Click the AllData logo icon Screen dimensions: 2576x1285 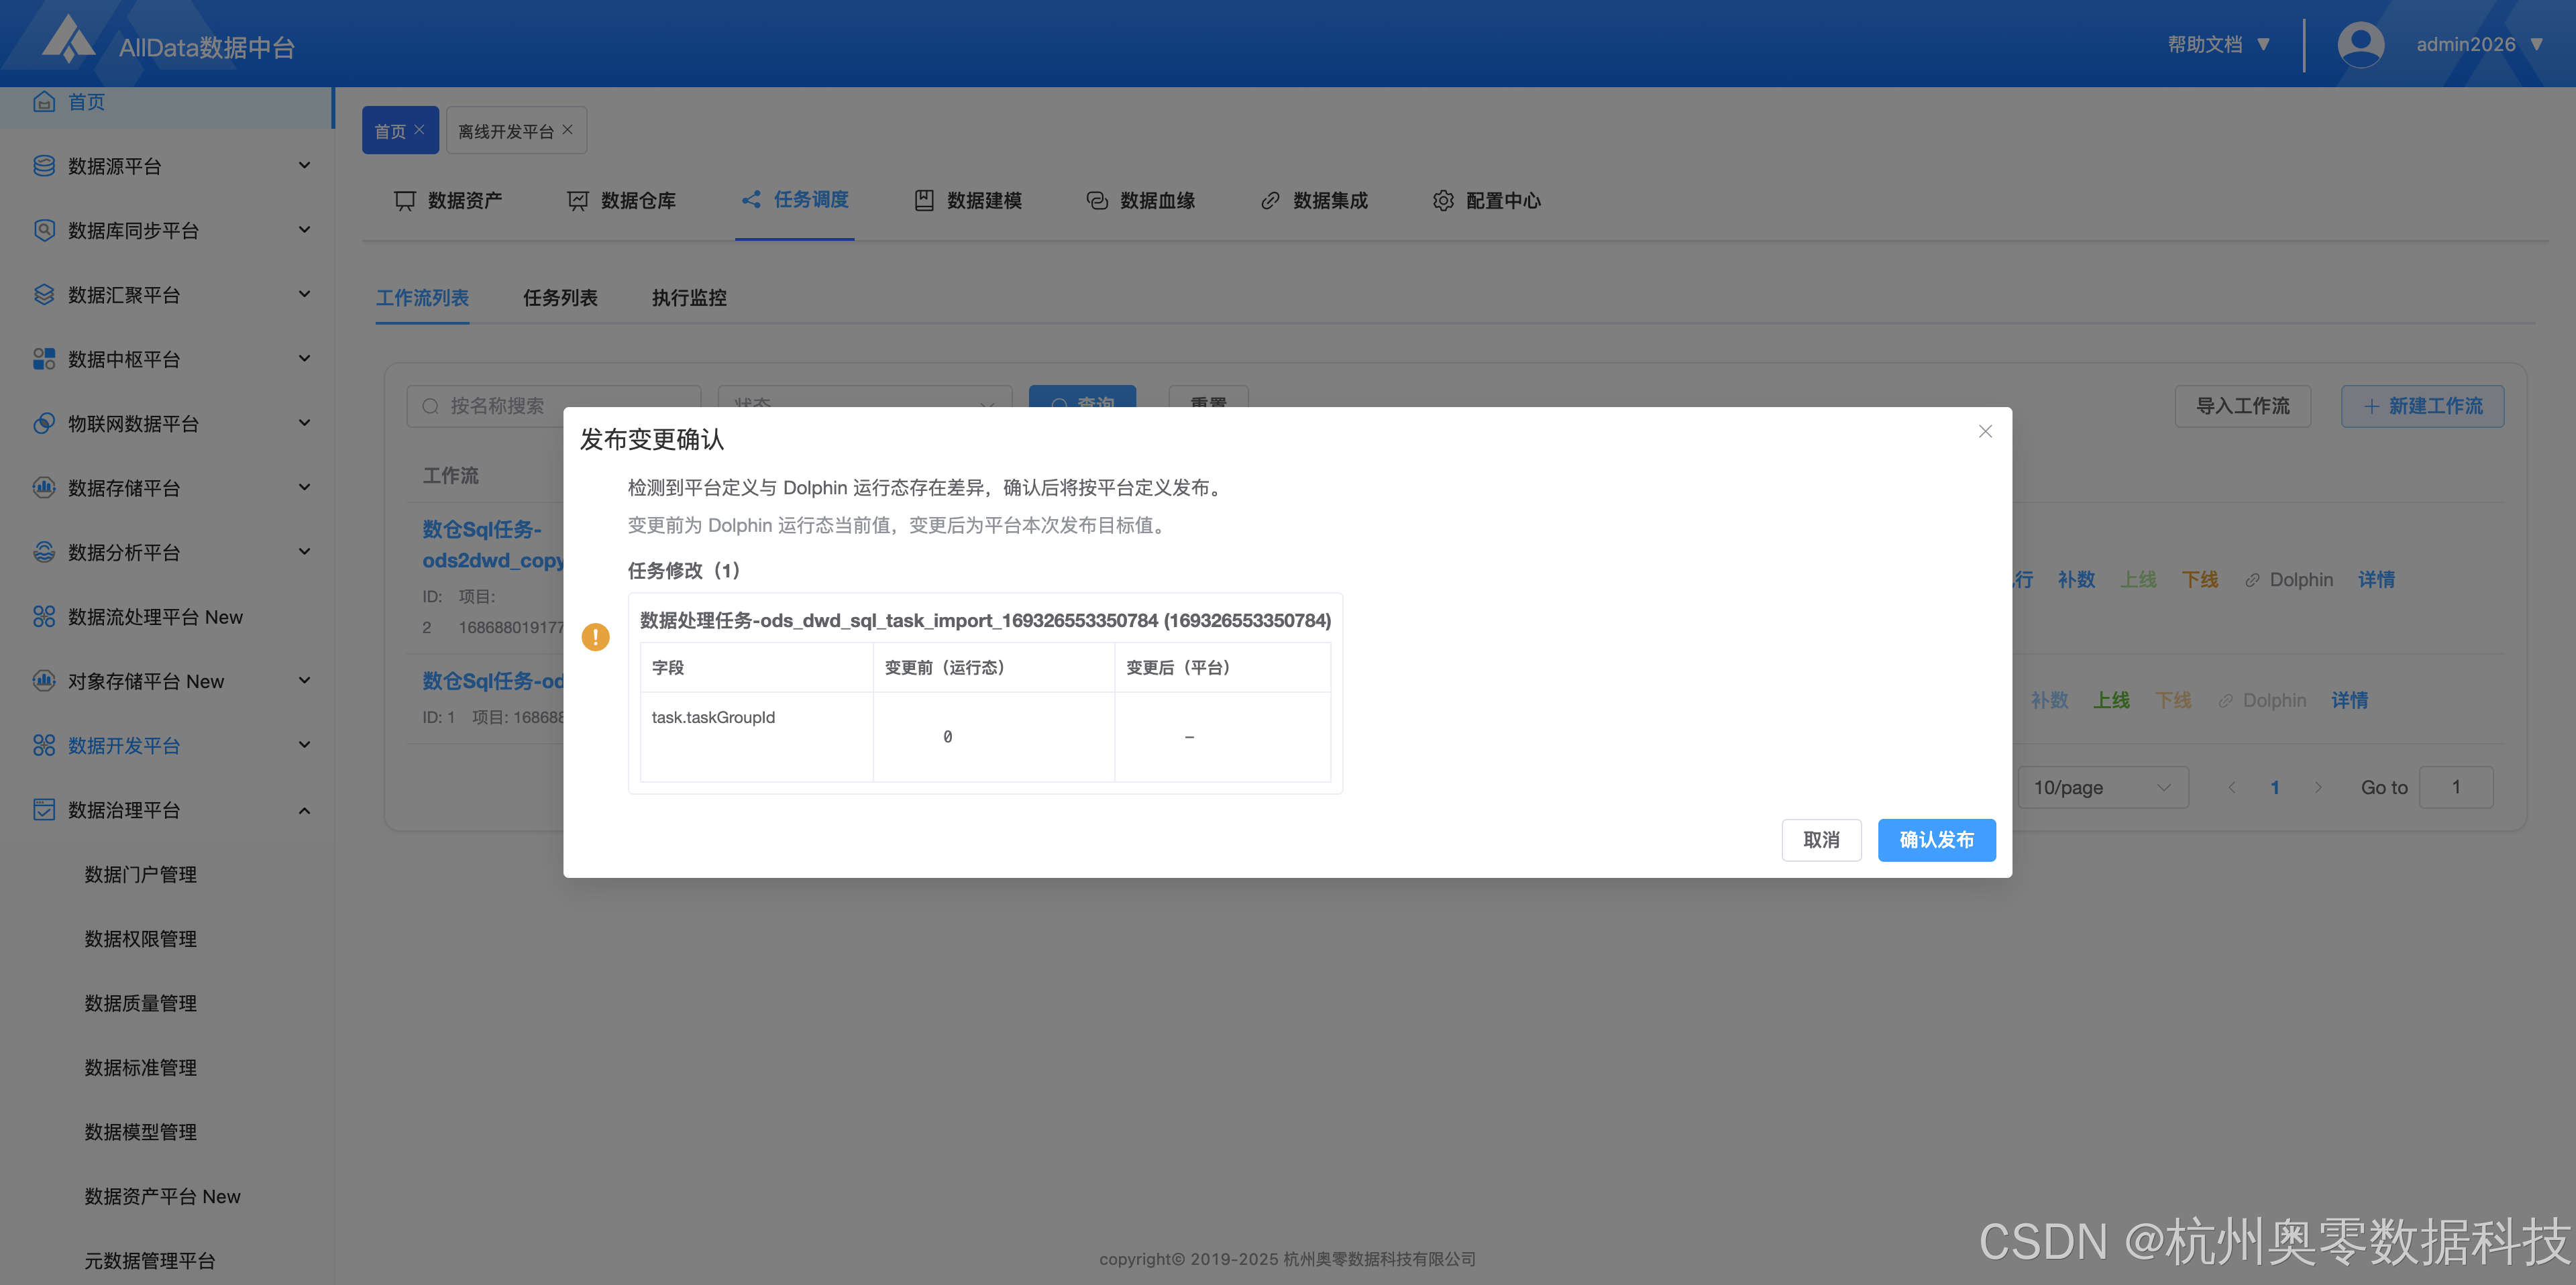tap(68, 40)
